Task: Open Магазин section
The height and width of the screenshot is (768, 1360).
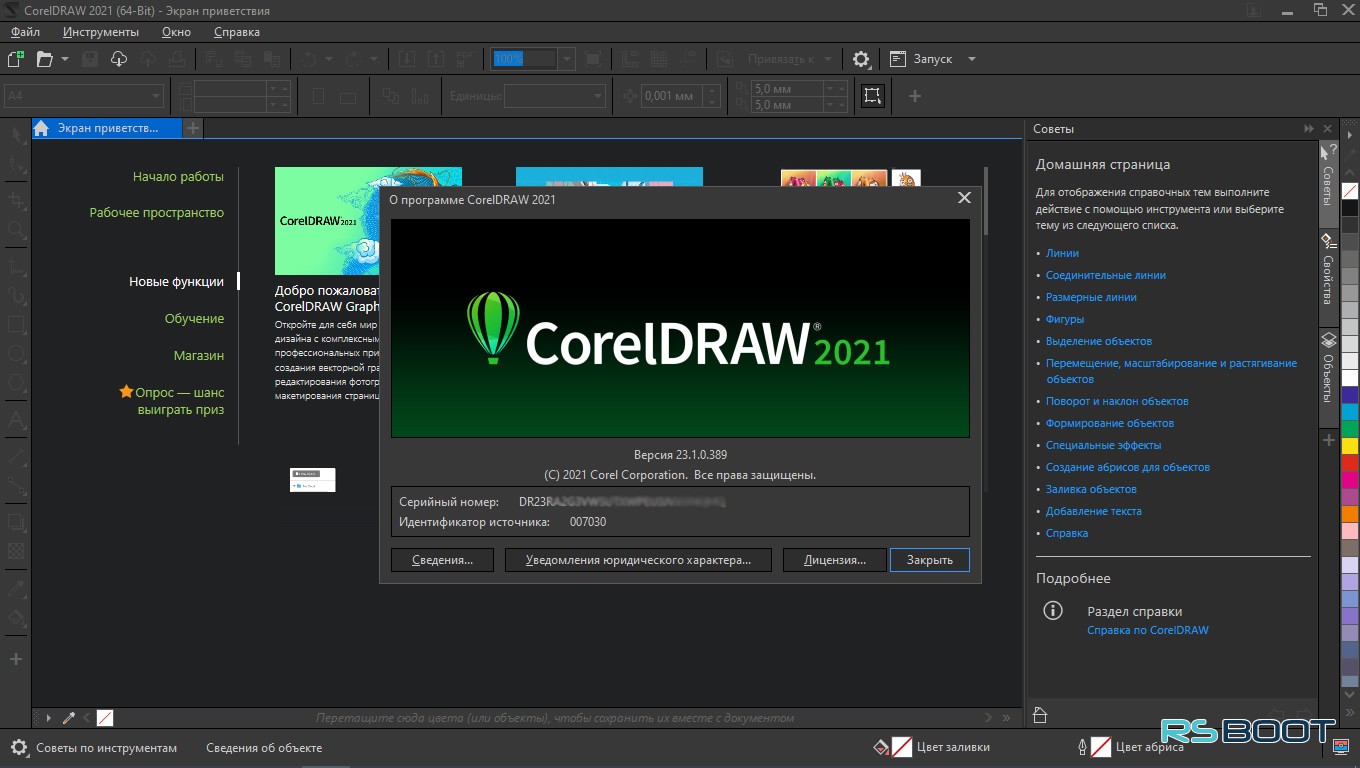Action: click(199, 355)
